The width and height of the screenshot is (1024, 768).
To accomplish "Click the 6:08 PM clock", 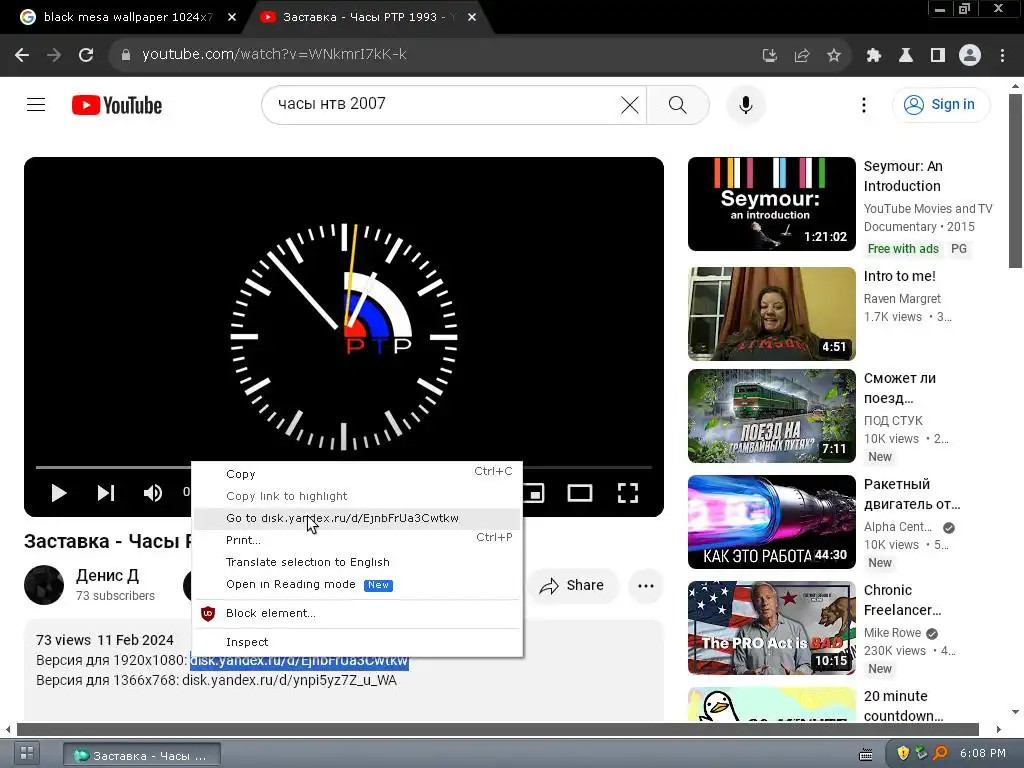I will pyautogui.click(x=983, y=753).
